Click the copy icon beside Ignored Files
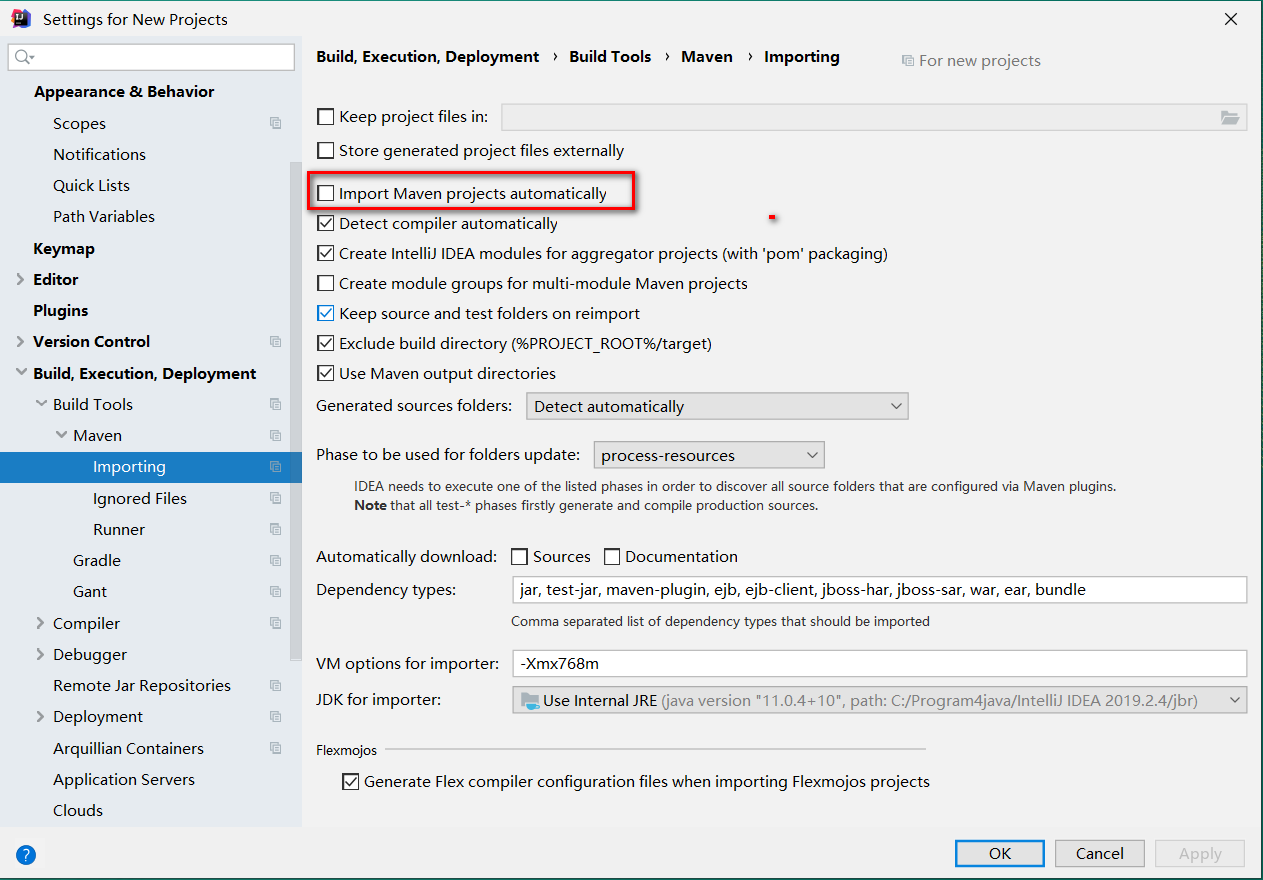 [275, 498]
